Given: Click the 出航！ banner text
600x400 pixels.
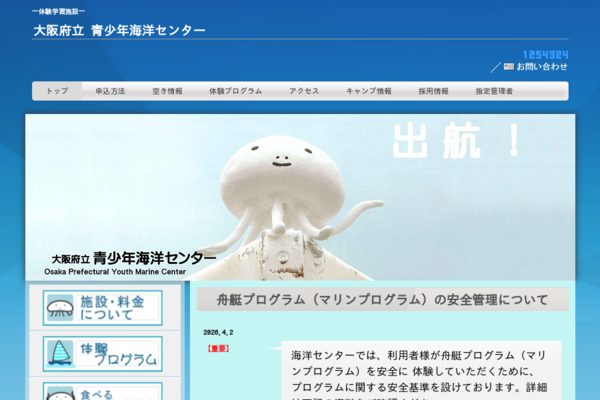Looking at the screenshot, I should (x=457, y=141).
